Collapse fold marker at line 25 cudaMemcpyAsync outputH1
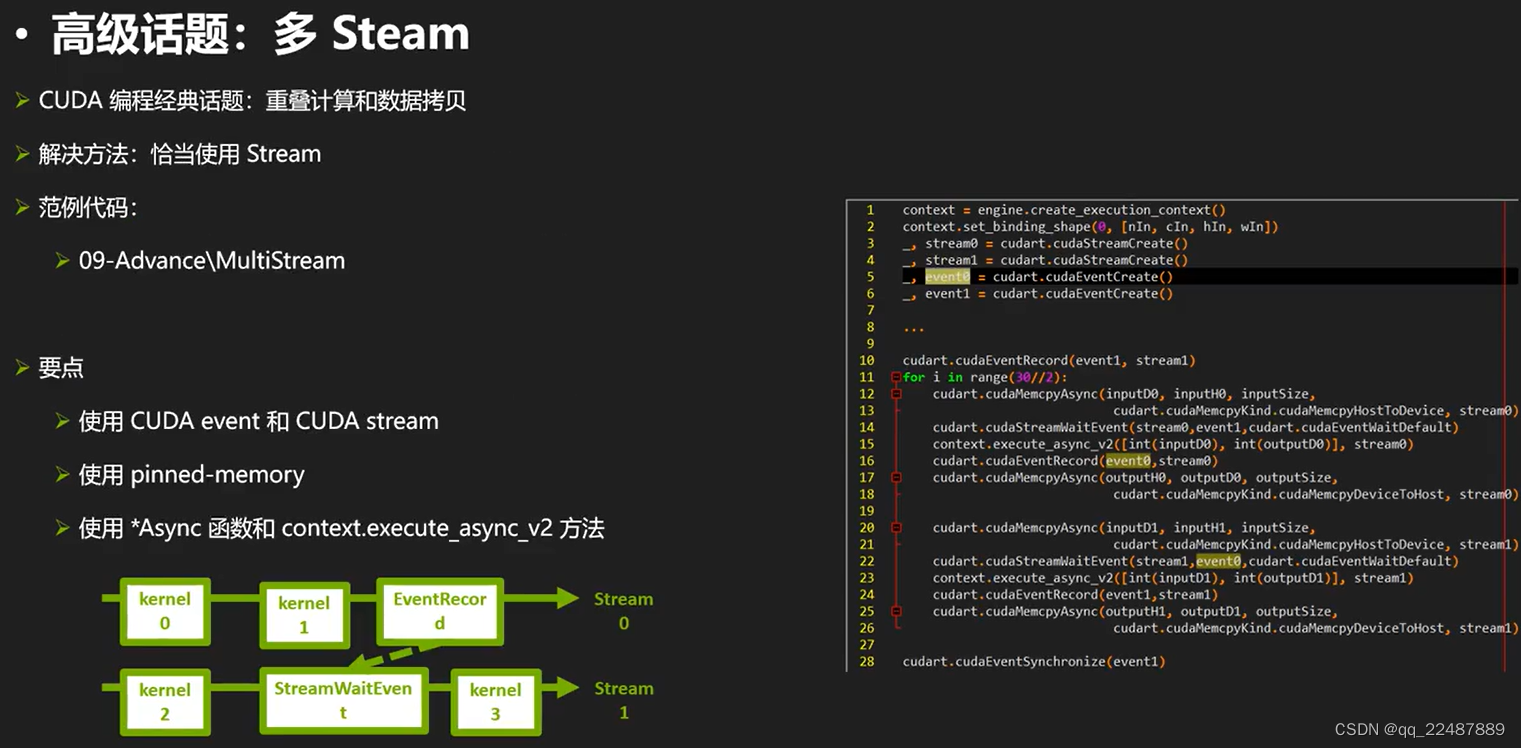Viewport: 1521px width, 748px height. tap(897, 611)
